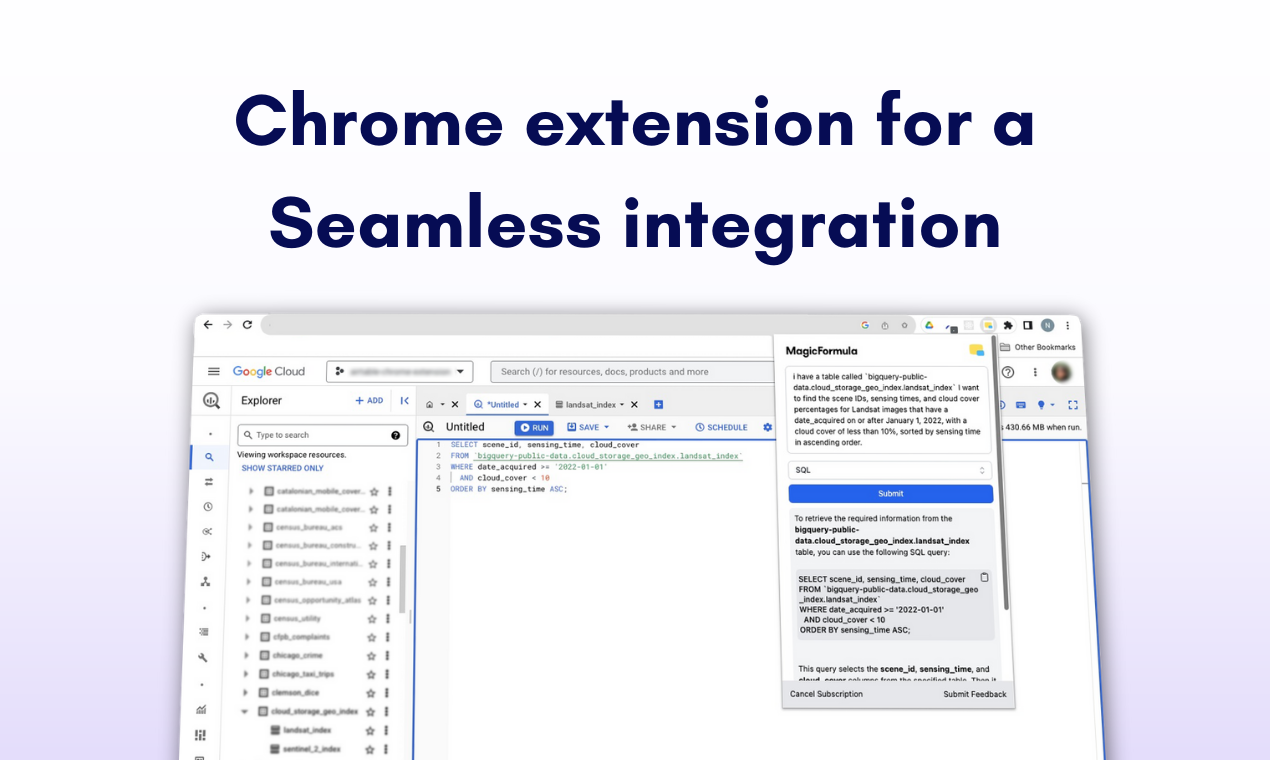This screenshot has height=760, width=1270.
Task: Click Submit Feedback in MagicFormula
Action: pos(975,694)
